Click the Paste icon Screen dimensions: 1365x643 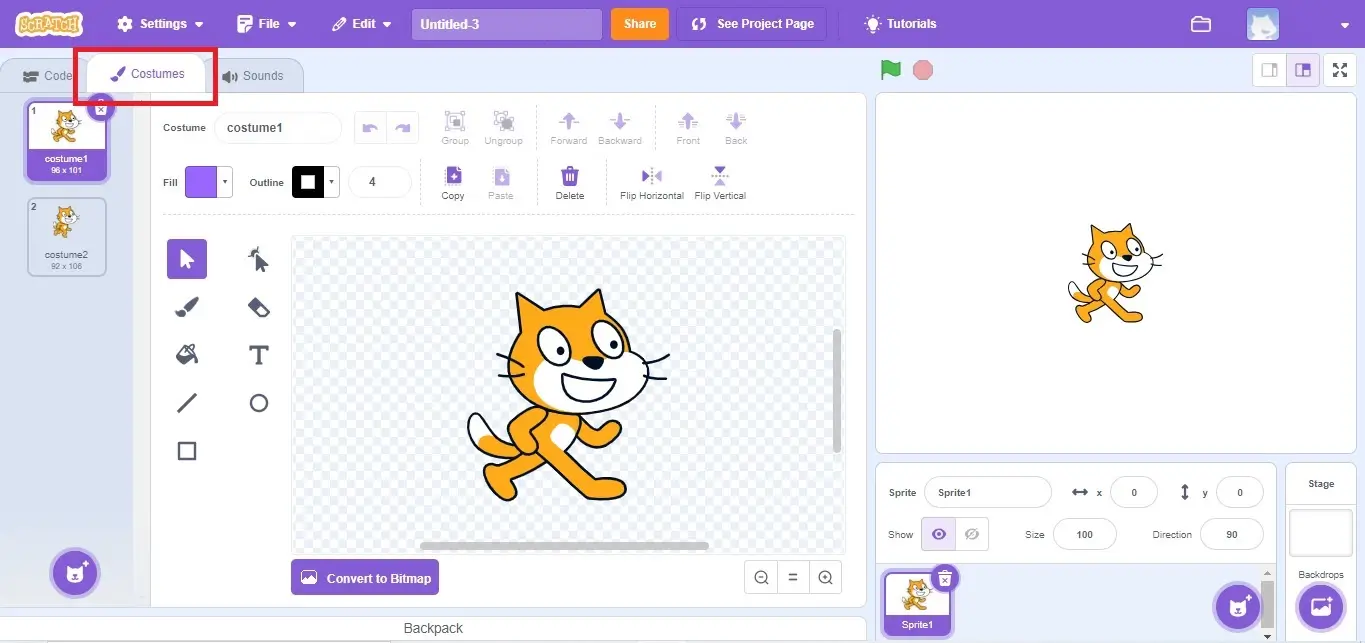pos(501,183)
